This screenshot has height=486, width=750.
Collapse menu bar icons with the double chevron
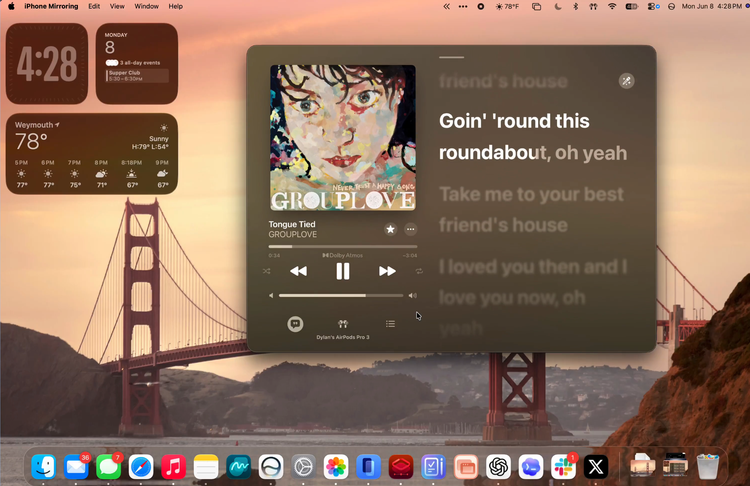tap(446, 6)
